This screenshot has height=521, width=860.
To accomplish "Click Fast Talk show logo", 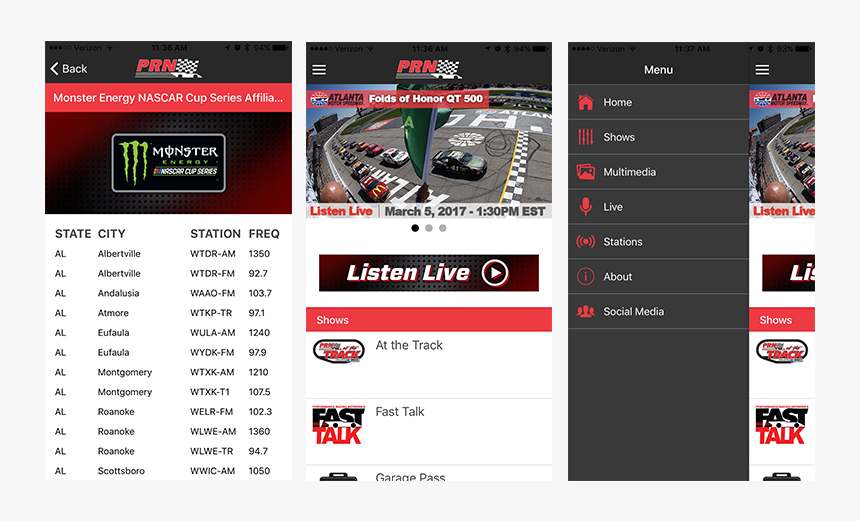I will point(338,425).
